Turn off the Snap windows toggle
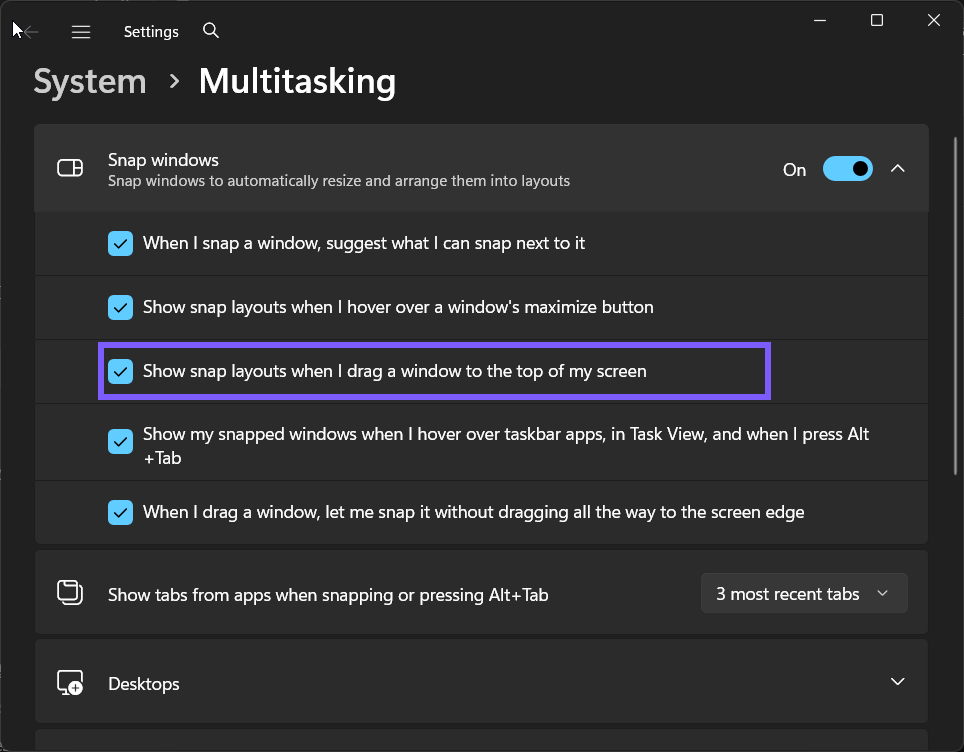Screen dimensions: 964x752 click(x=847, y=168)
